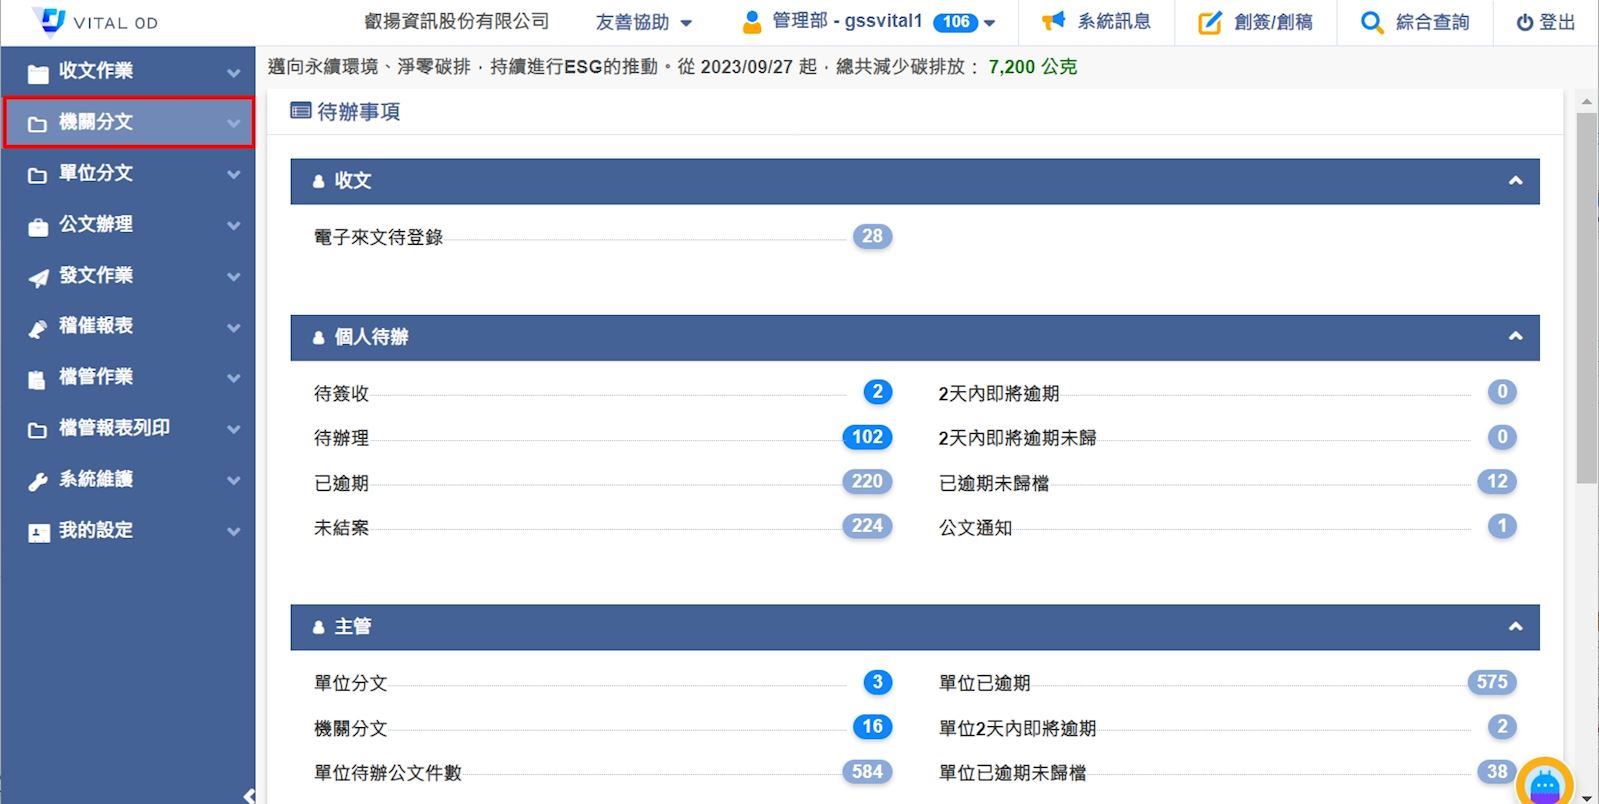The width and height of the screenshot is (1599, 804).
Task: Open the chatbot assistant icon
Action: click(1544, 783)
